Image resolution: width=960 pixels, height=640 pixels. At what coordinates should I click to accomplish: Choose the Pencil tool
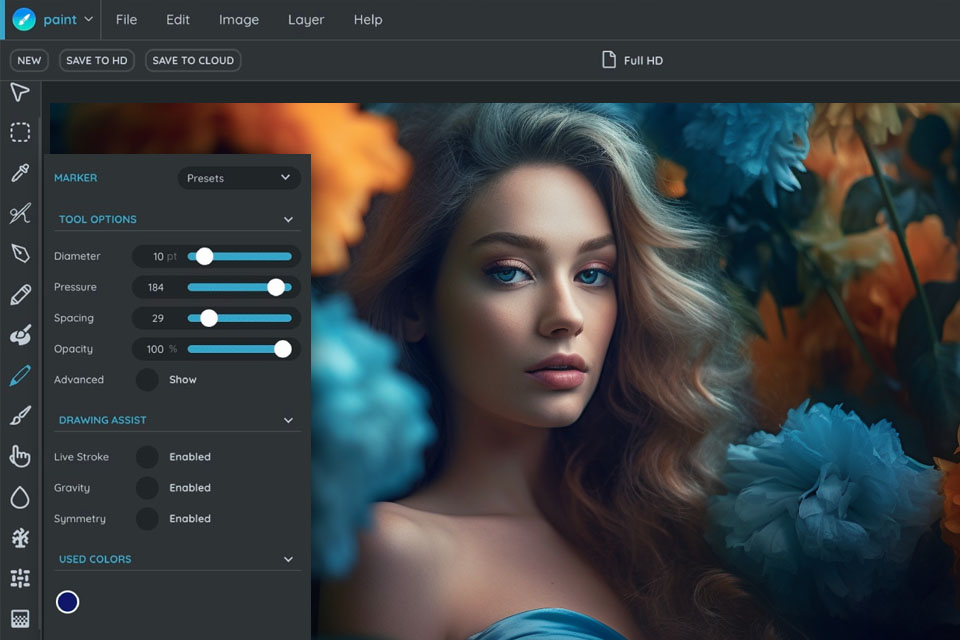(x=19, y=293)
